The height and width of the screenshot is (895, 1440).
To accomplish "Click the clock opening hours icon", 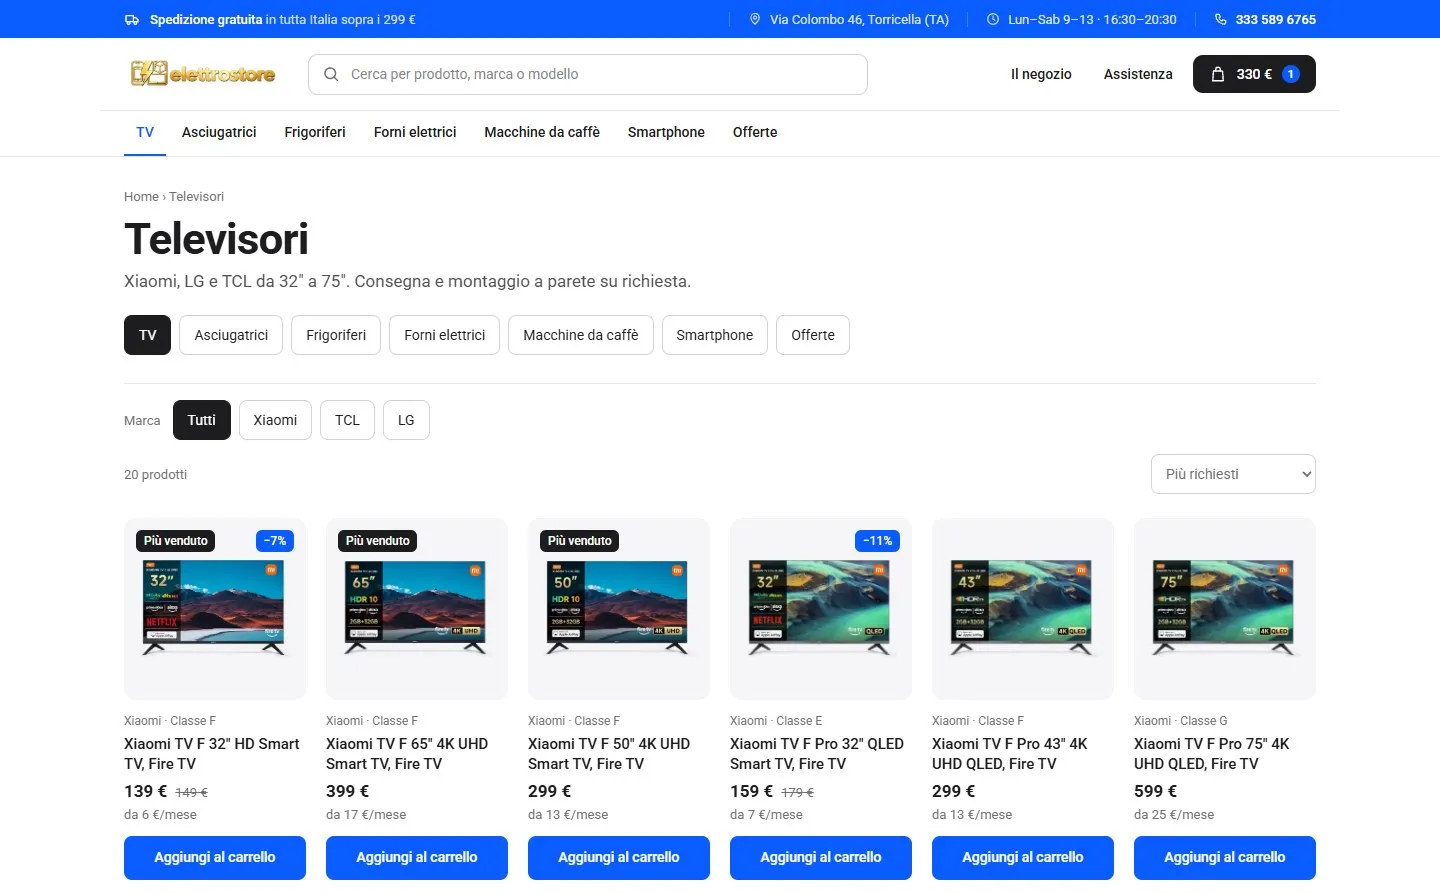I will (x=993, y=19).
